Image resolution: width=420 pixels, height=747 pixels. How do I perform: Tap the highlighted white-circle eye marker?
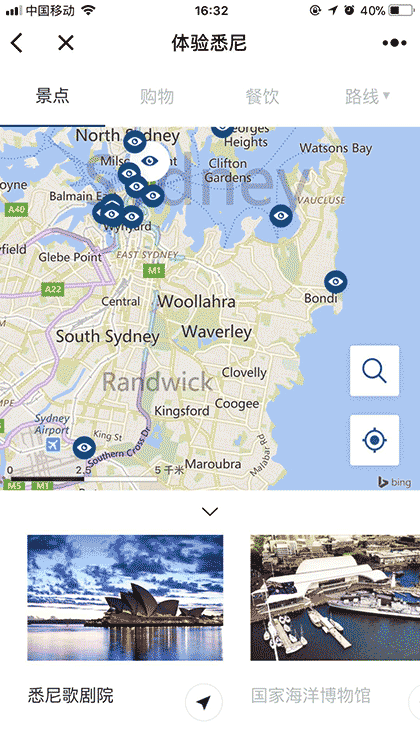(150, 161)
